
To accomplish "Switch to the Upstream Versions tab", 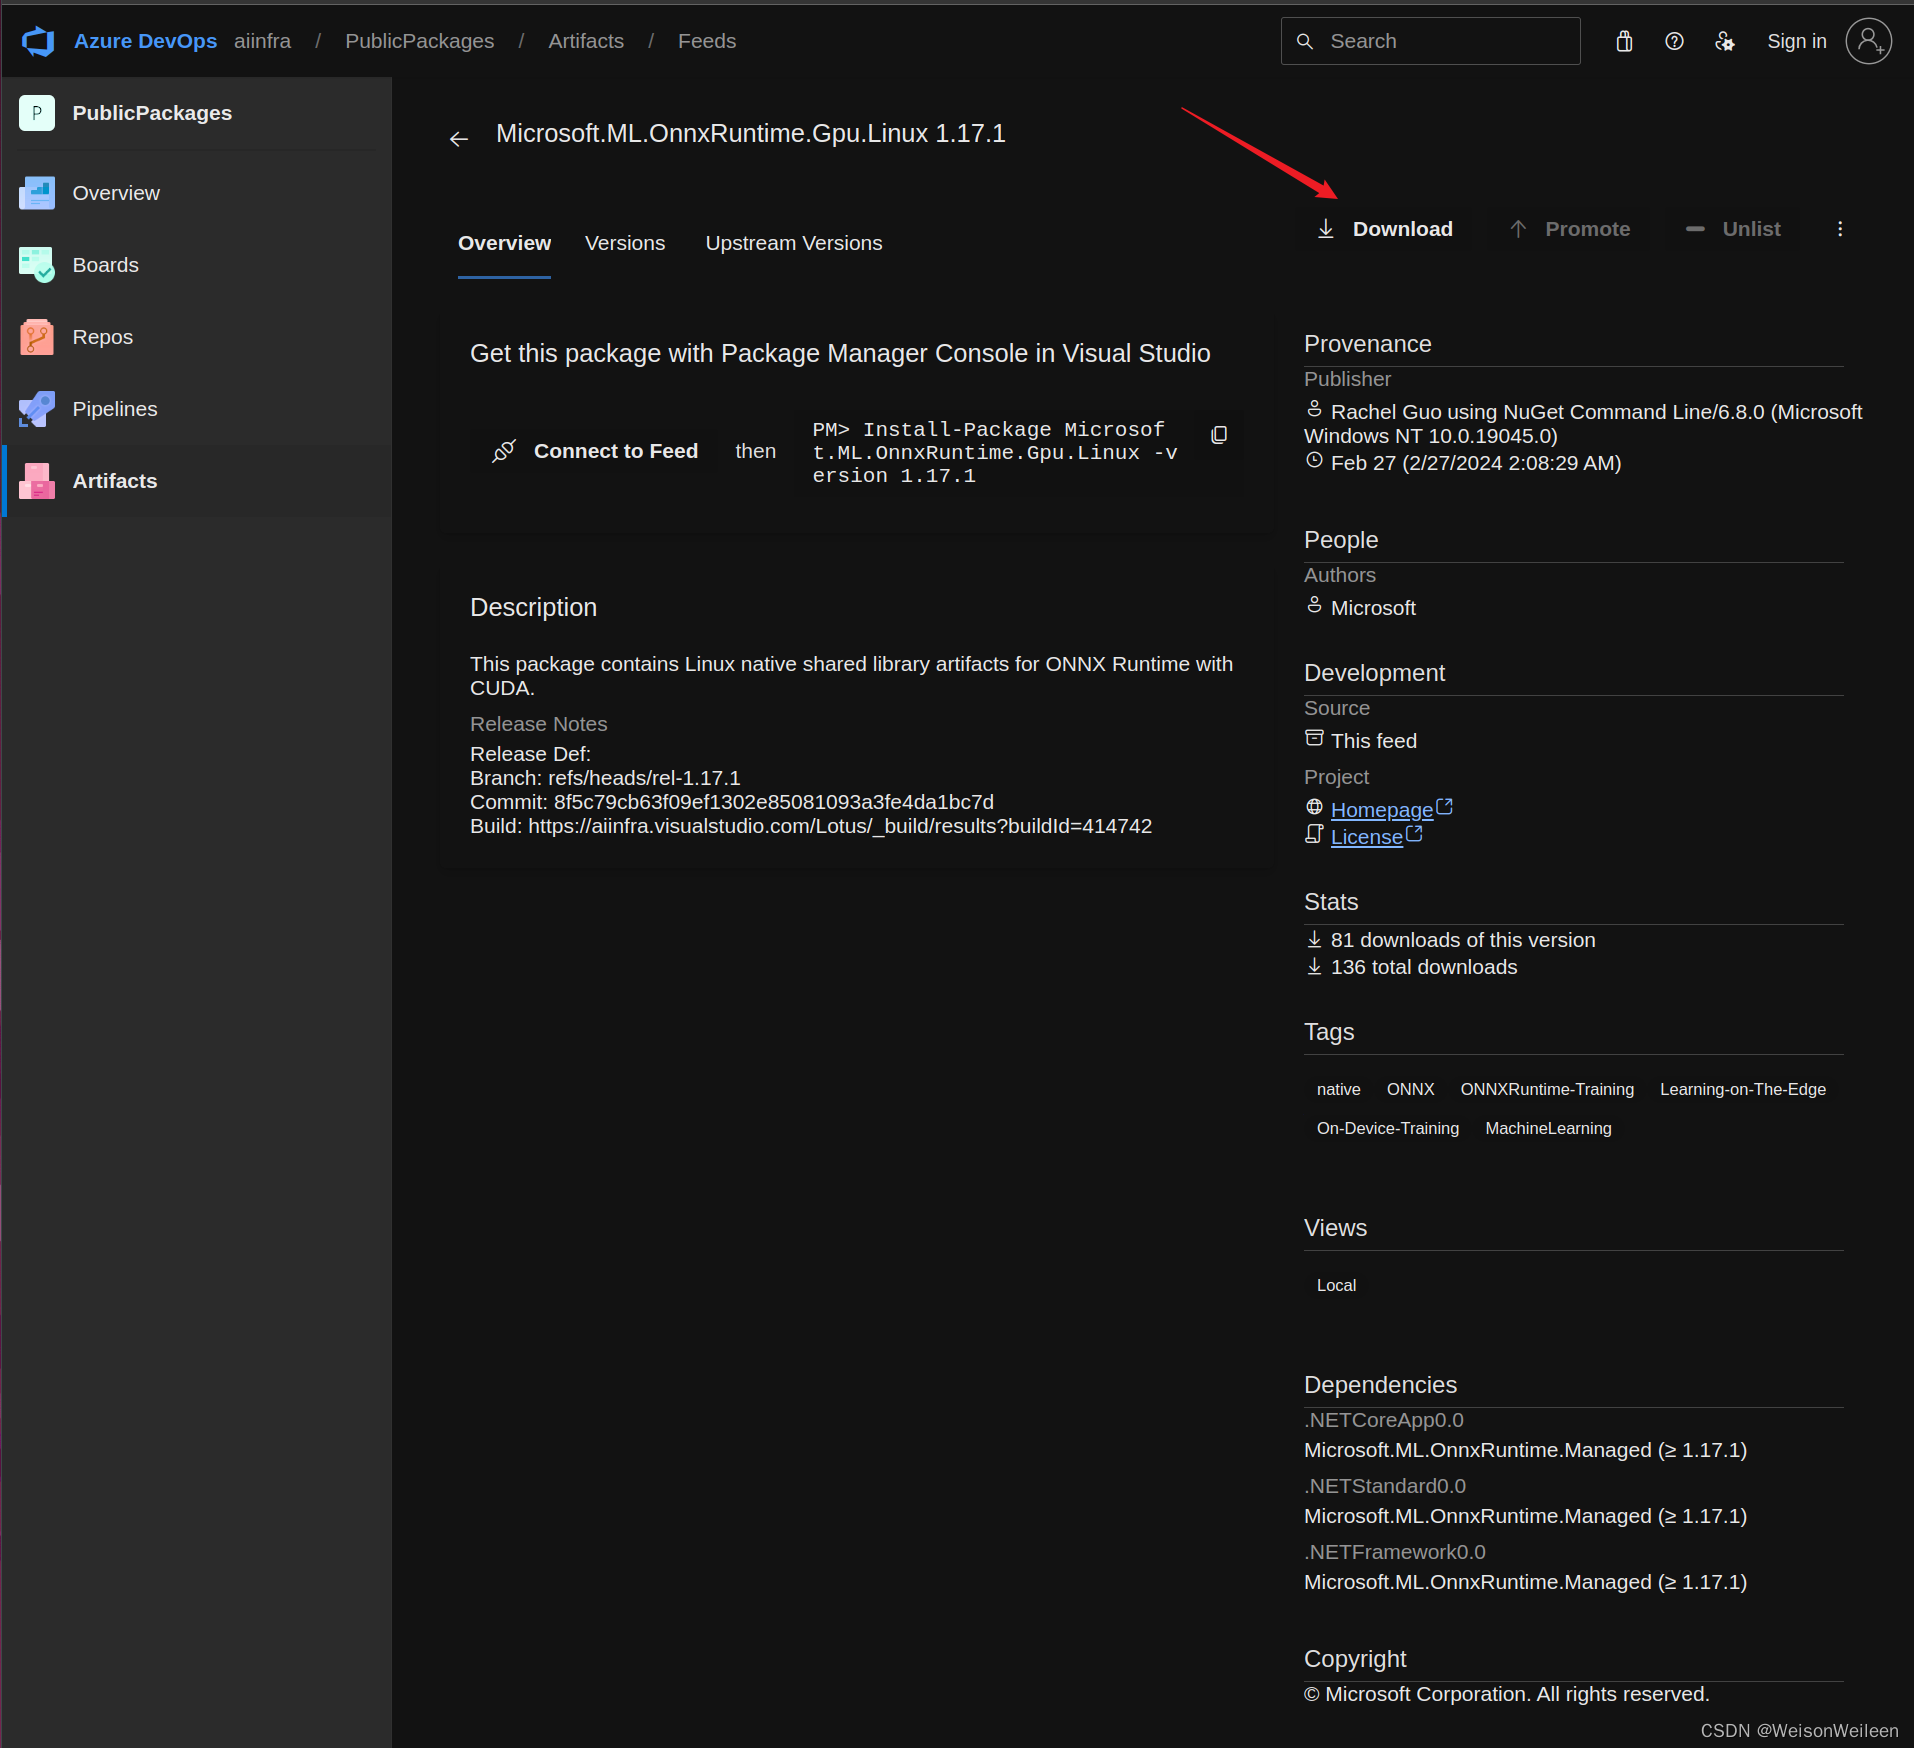I will pyautogui.click(x=794, y=243).
